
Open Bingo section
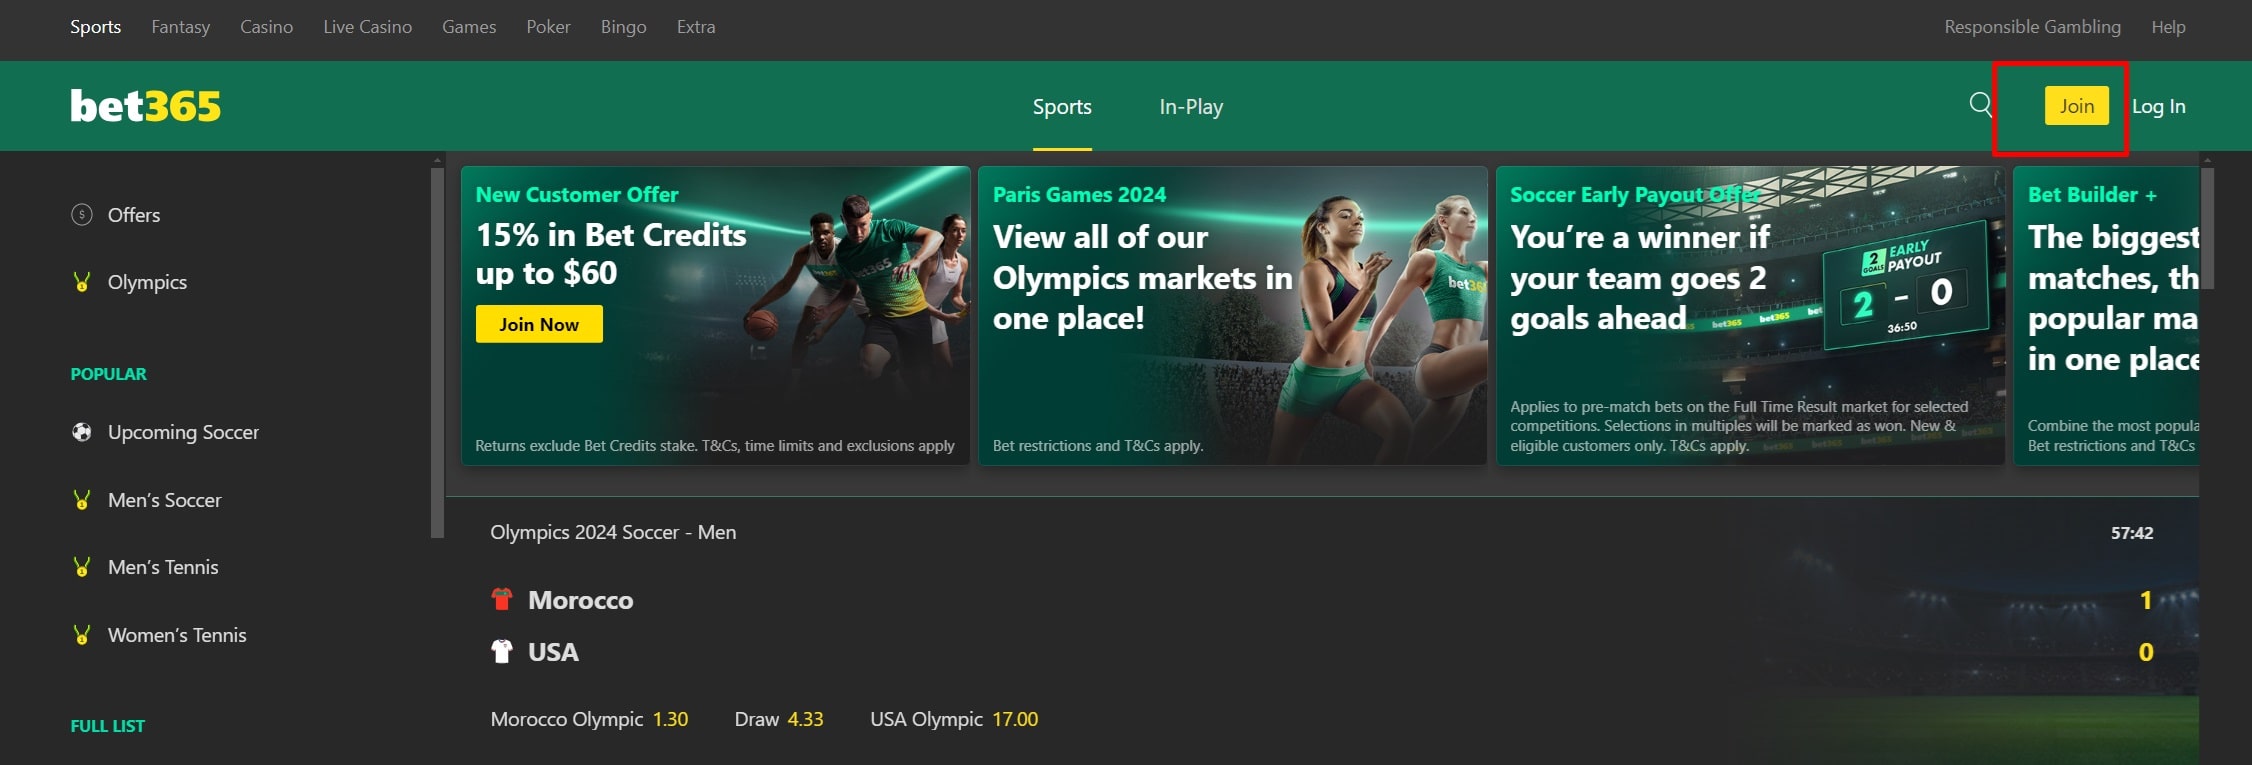coord(623,27)
